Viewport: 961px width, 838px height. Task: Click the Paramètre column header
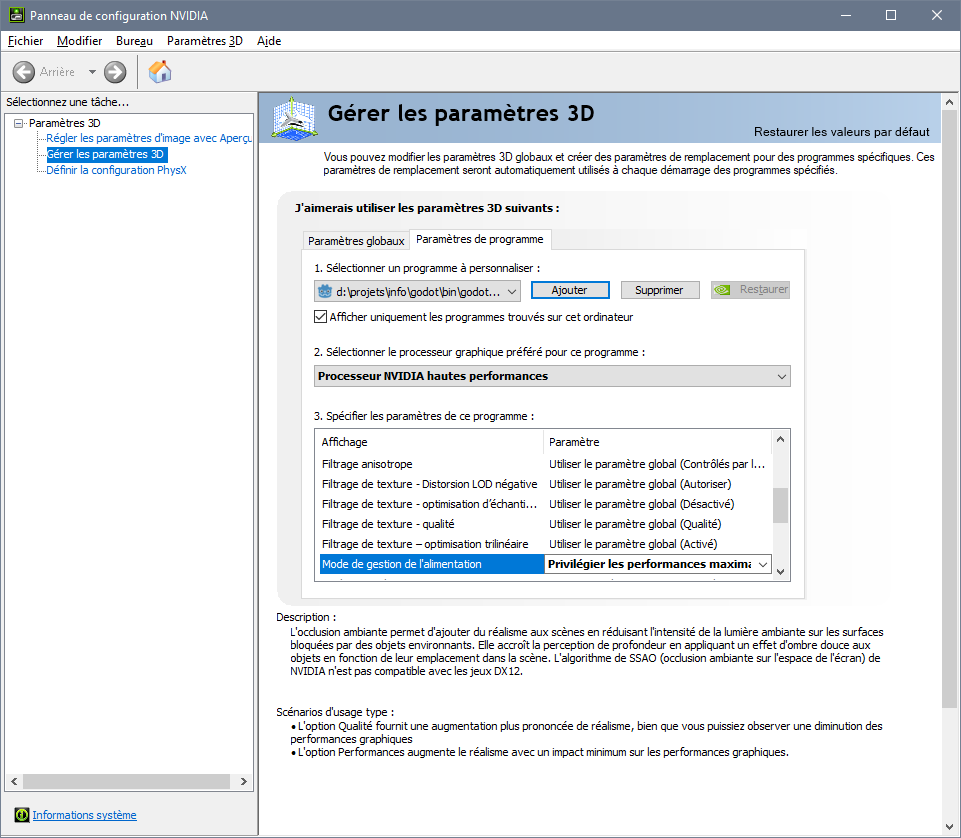click(657, 442)
